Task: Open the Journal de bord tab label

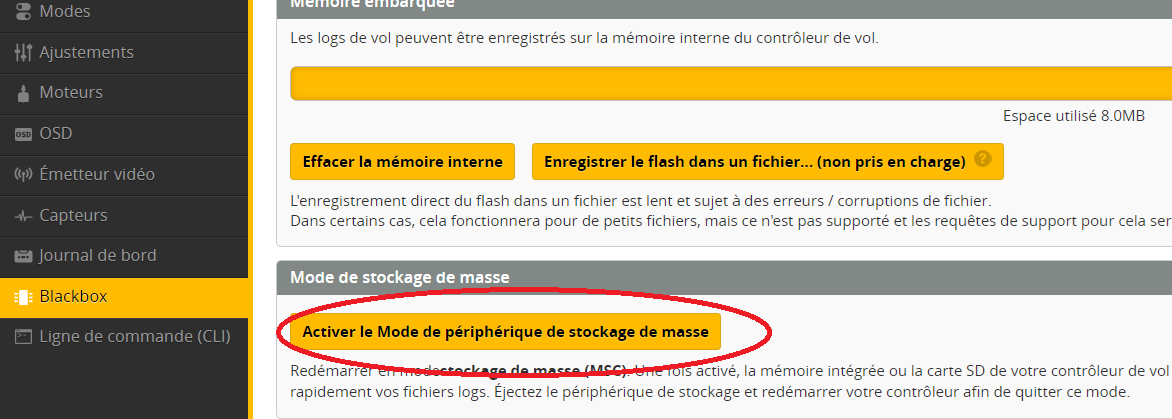Action: click(x=98, y=256)
